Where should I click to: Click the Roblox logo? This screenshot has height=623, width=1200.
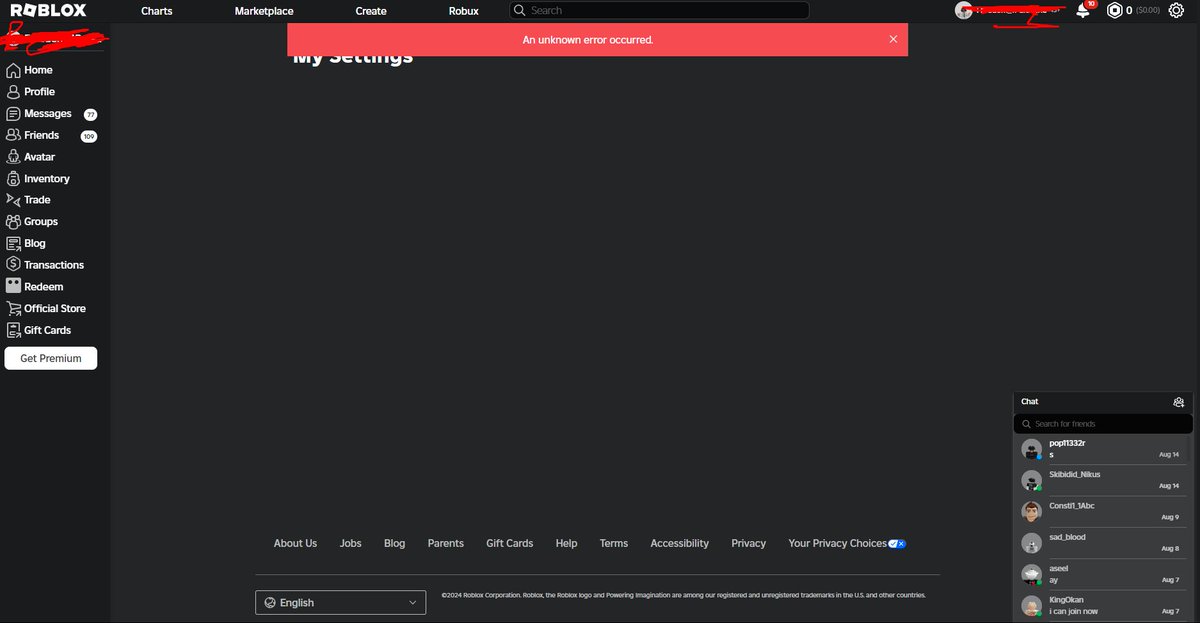[x=48, y=11]
